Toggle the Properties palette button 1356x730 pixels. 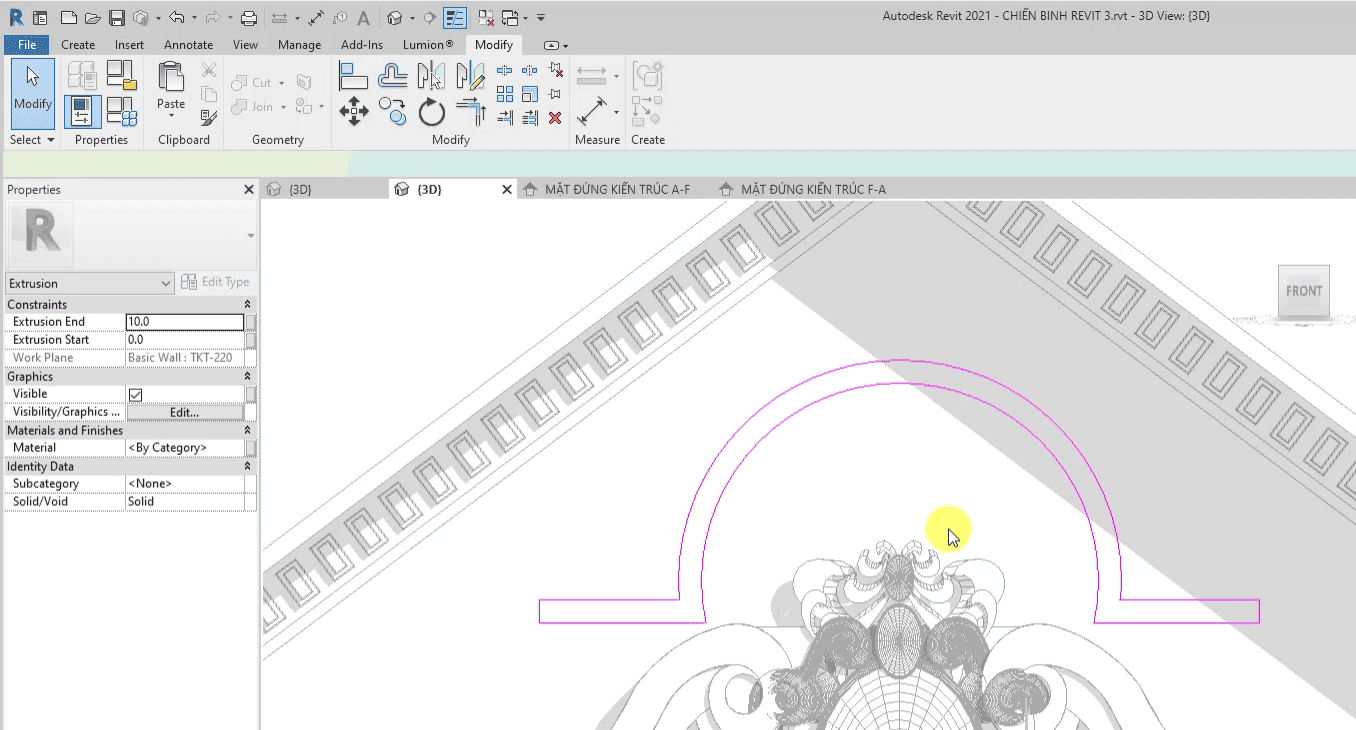point(83,111)
